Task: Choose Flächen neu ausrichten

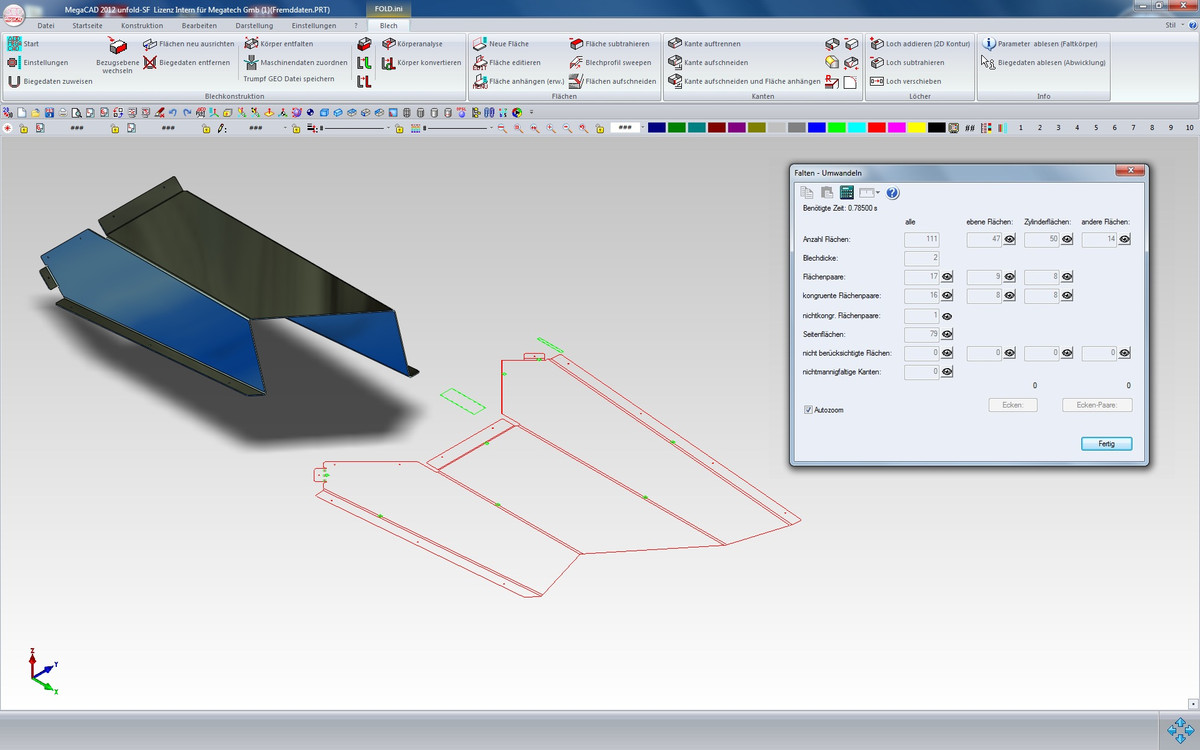Action: click(189, 44)
